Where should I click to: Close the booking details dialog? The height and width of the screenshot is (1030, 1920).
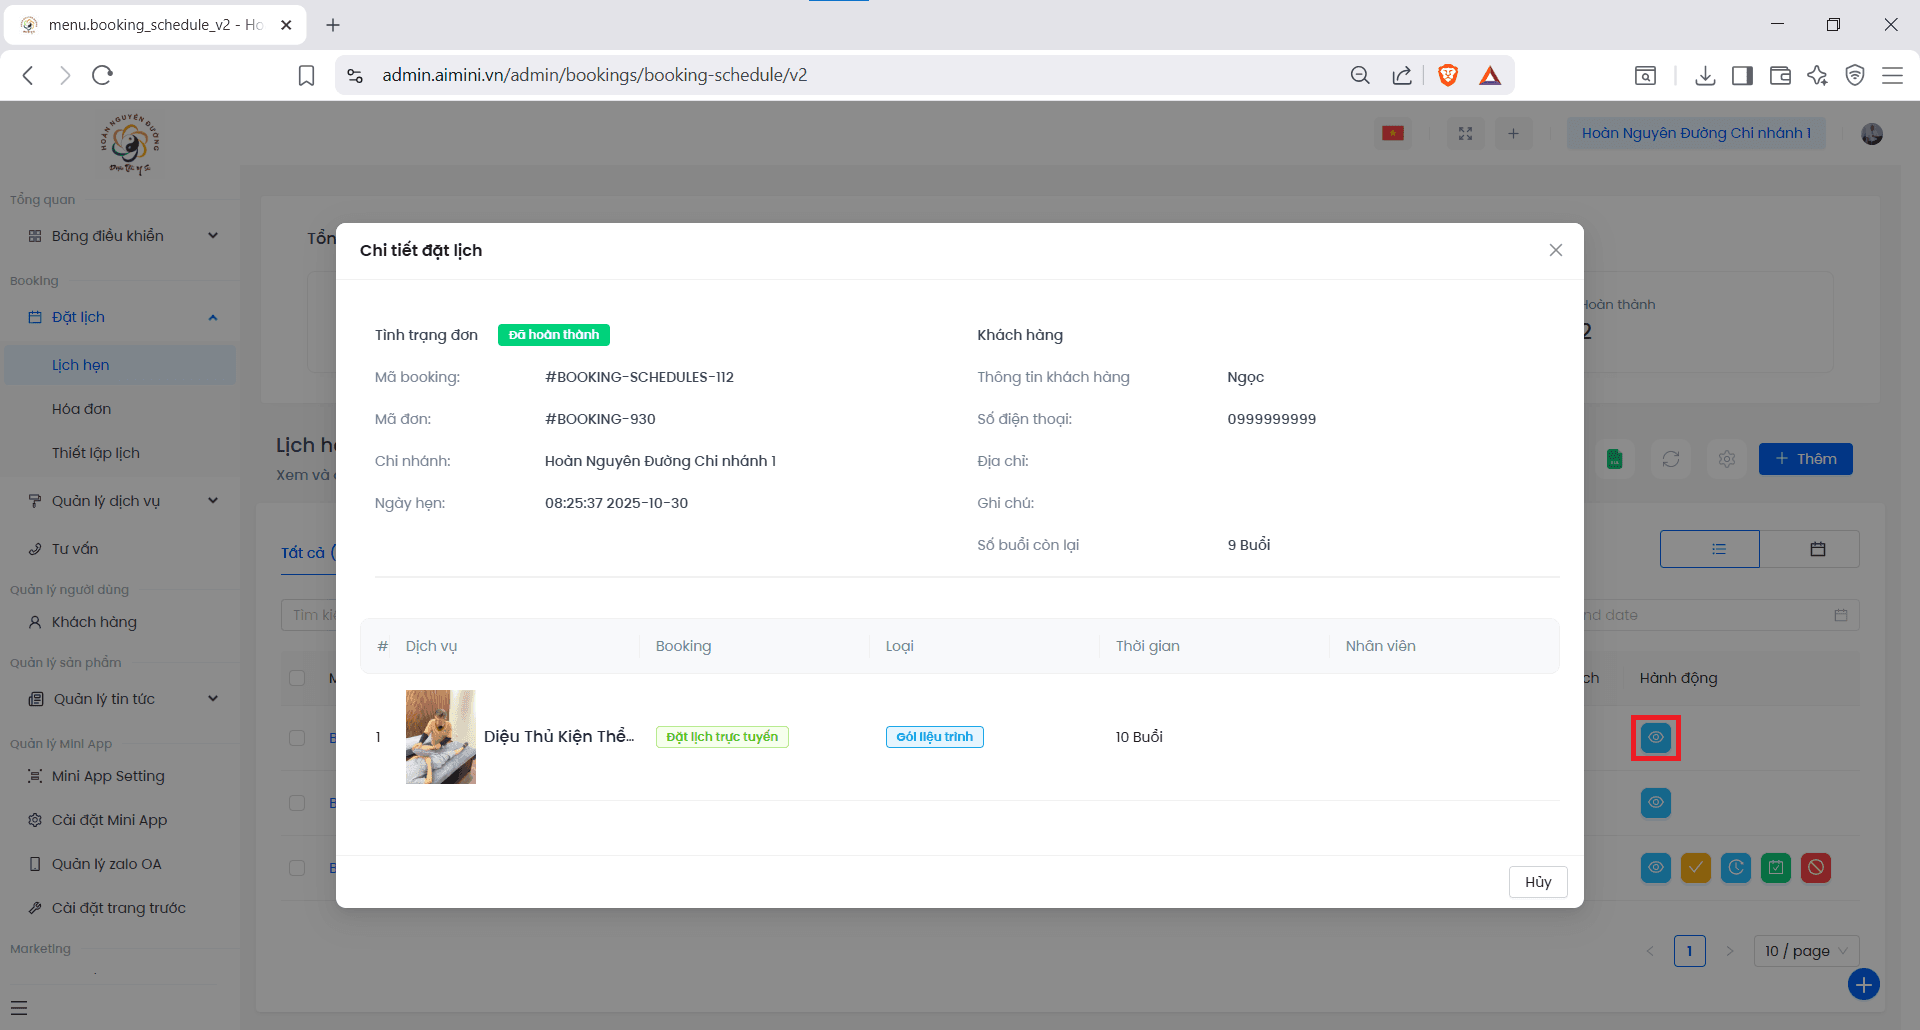point(1555,250)
